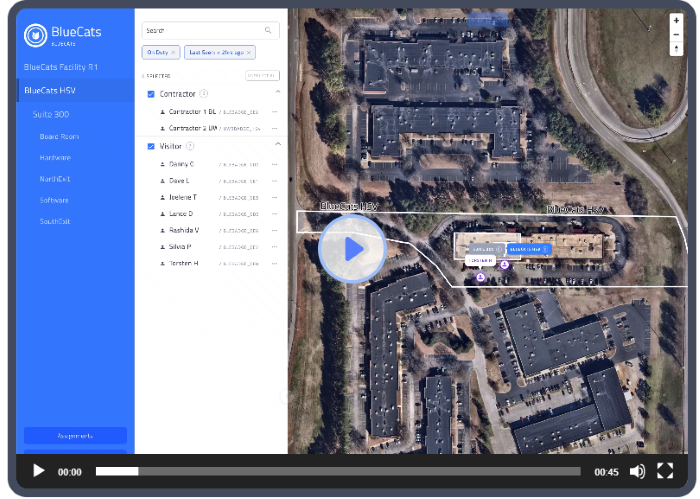
Task: Open options menu for Lance D
Action: click(x=275, y=214)
